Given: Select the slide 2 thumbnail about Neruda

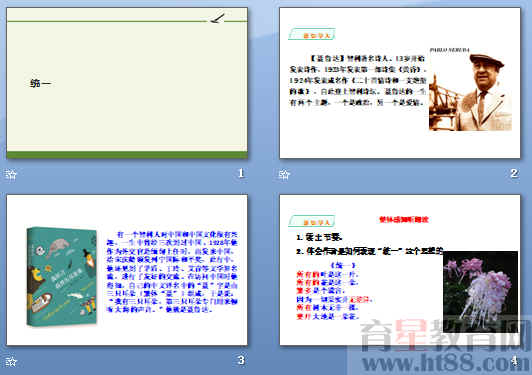Looking at the screenshot, I should point(400,83).
